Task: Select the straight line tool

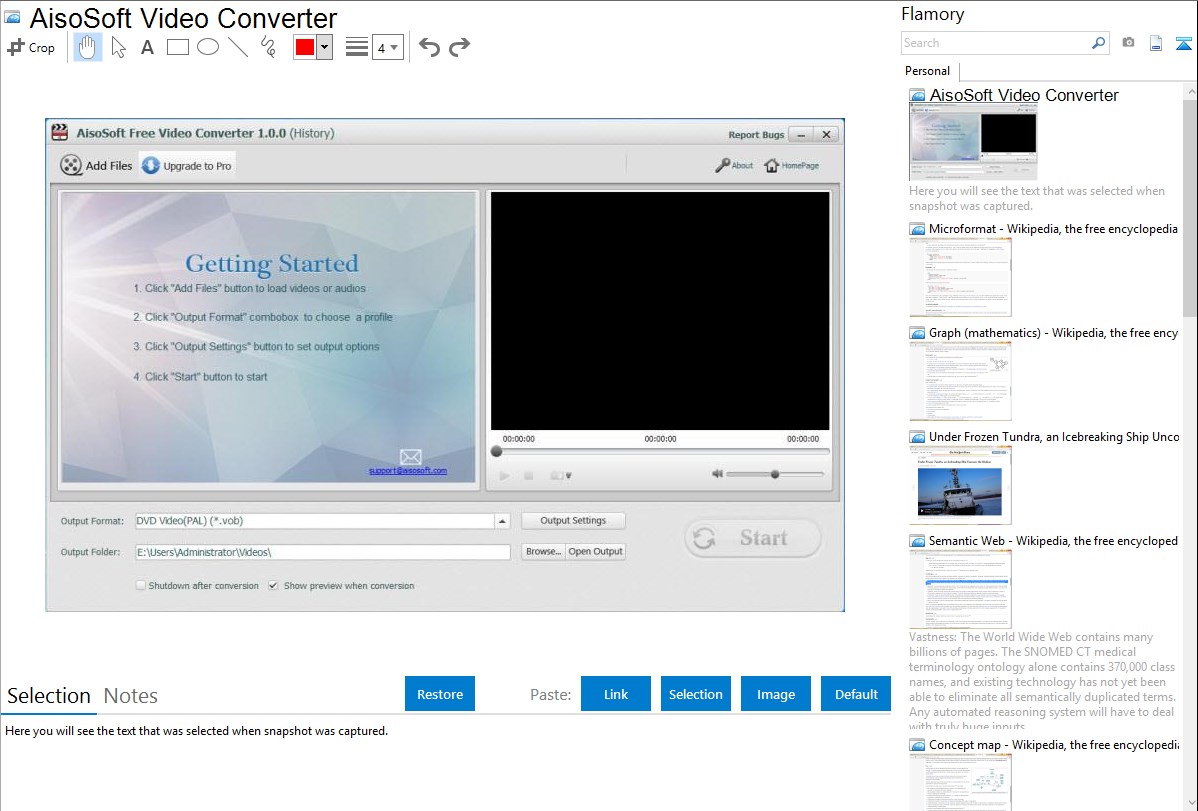Action: pos(238,47)
